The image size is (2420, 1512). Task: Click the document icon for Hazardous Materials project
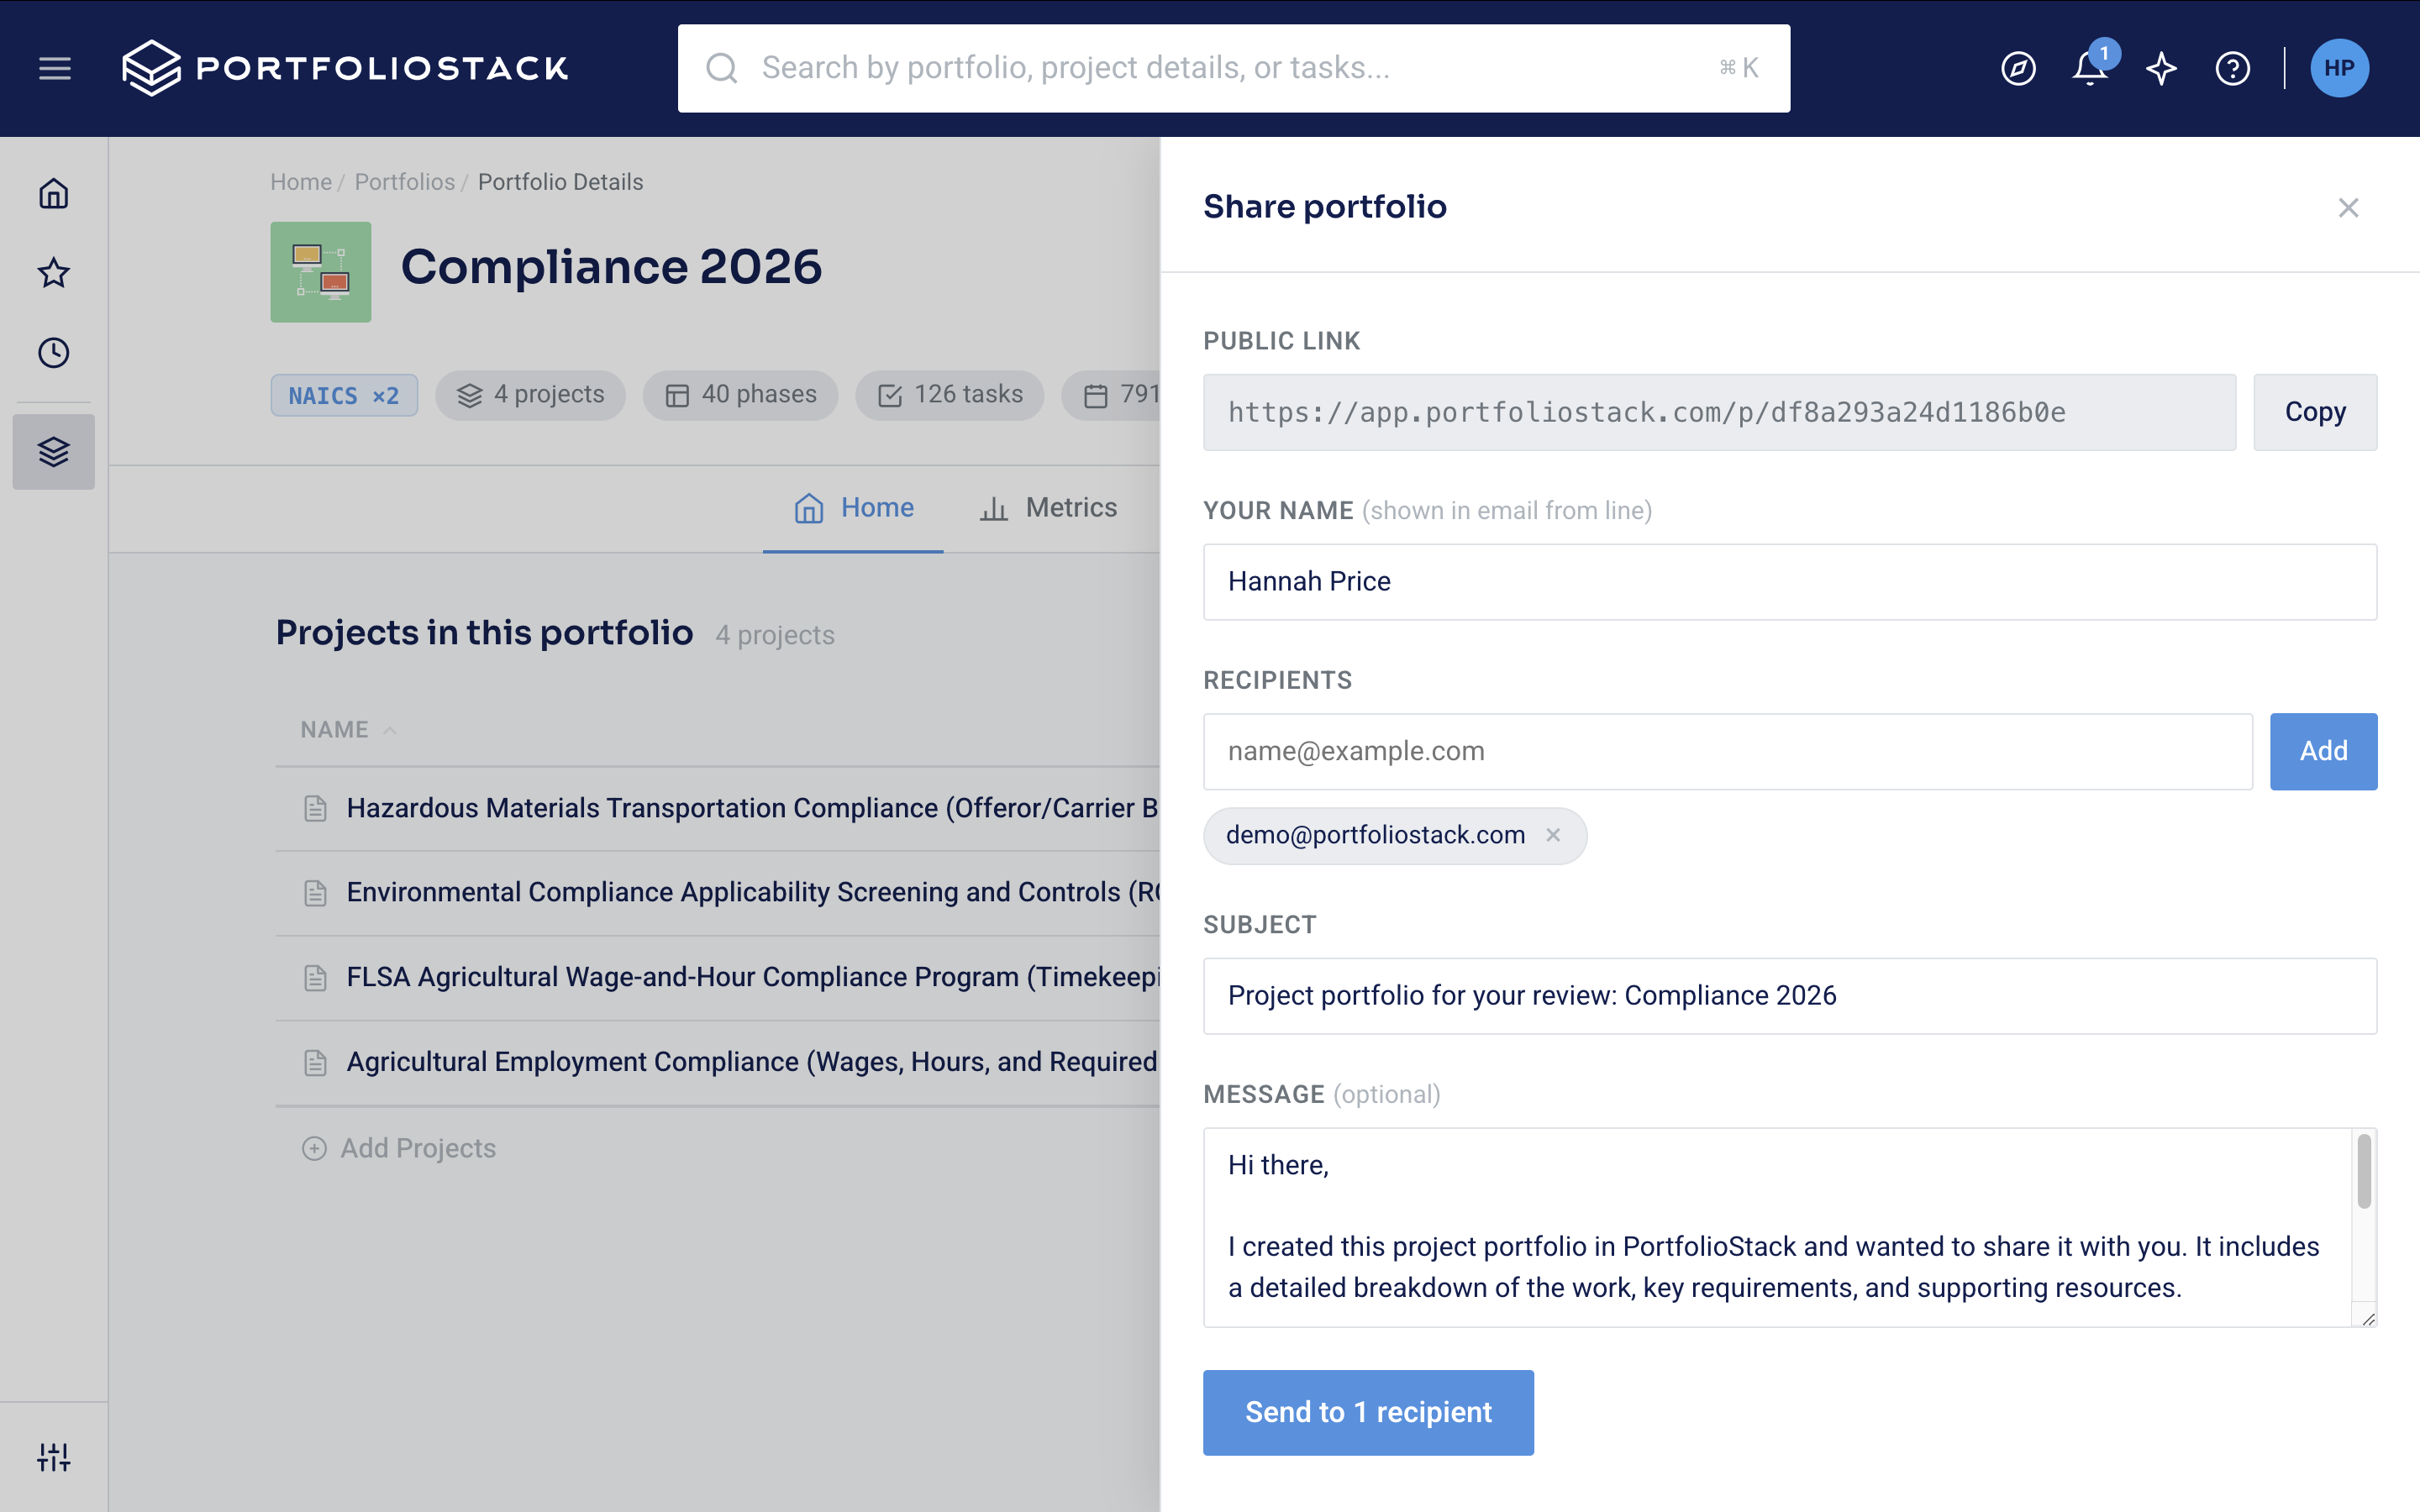(x=315, y=808)
